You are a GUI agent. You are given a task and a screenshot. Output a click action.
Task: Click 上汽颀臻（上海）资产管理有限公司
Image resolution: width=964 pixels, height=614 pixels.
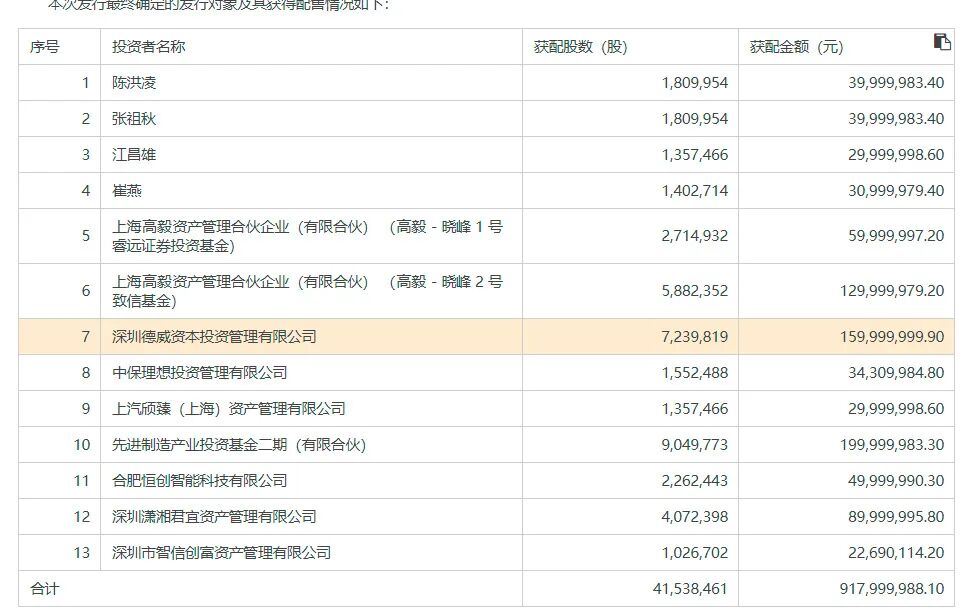[228, 409]
